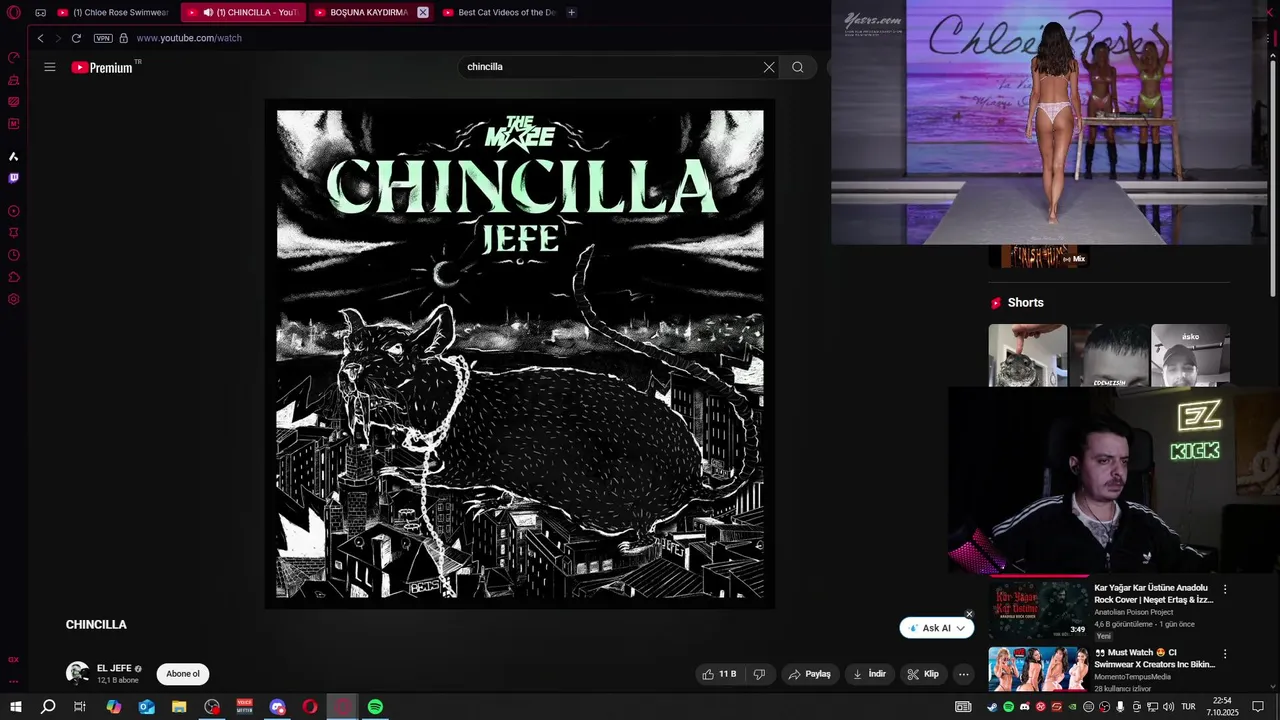
Task: Open NVIDIA icon in the system tray
Action: [x=1073, y=707]
